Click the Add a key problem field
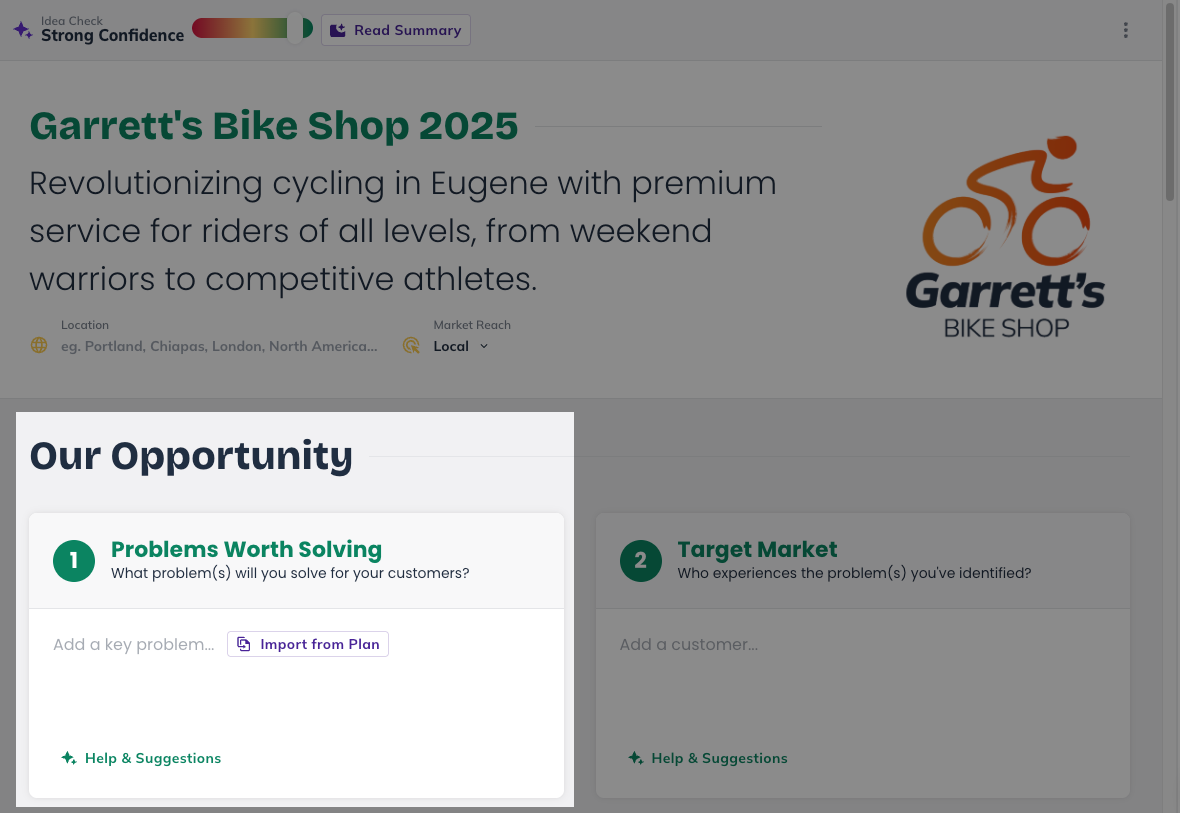Image resolution: width=1180 pixels, height=813 pixels. [x=134, y=644]
